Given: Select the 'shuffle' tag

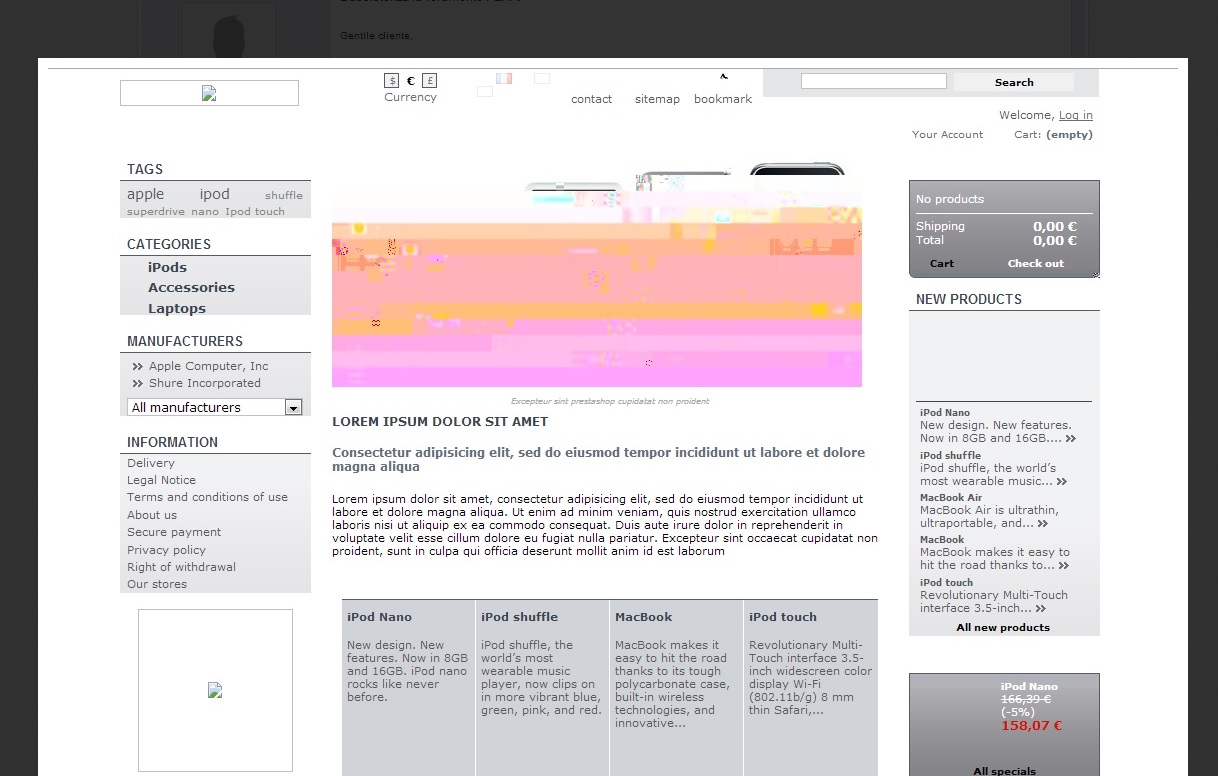Looking at the screenshot, I should pyautogui.click(x=284, y=196).
